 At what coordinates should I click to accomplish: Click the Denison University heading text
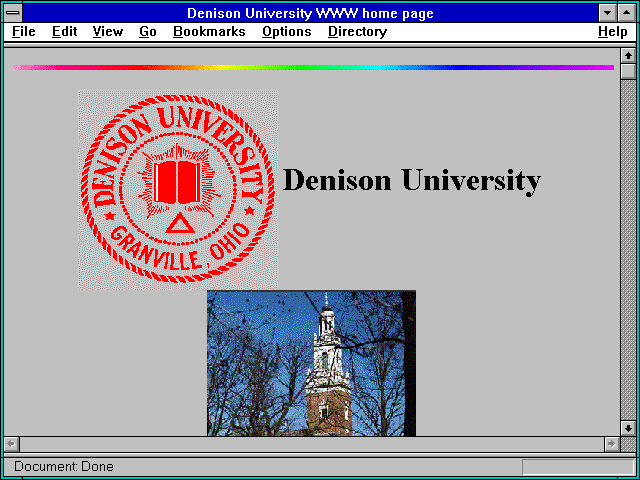pyautogui.click(x=411, y=180)
